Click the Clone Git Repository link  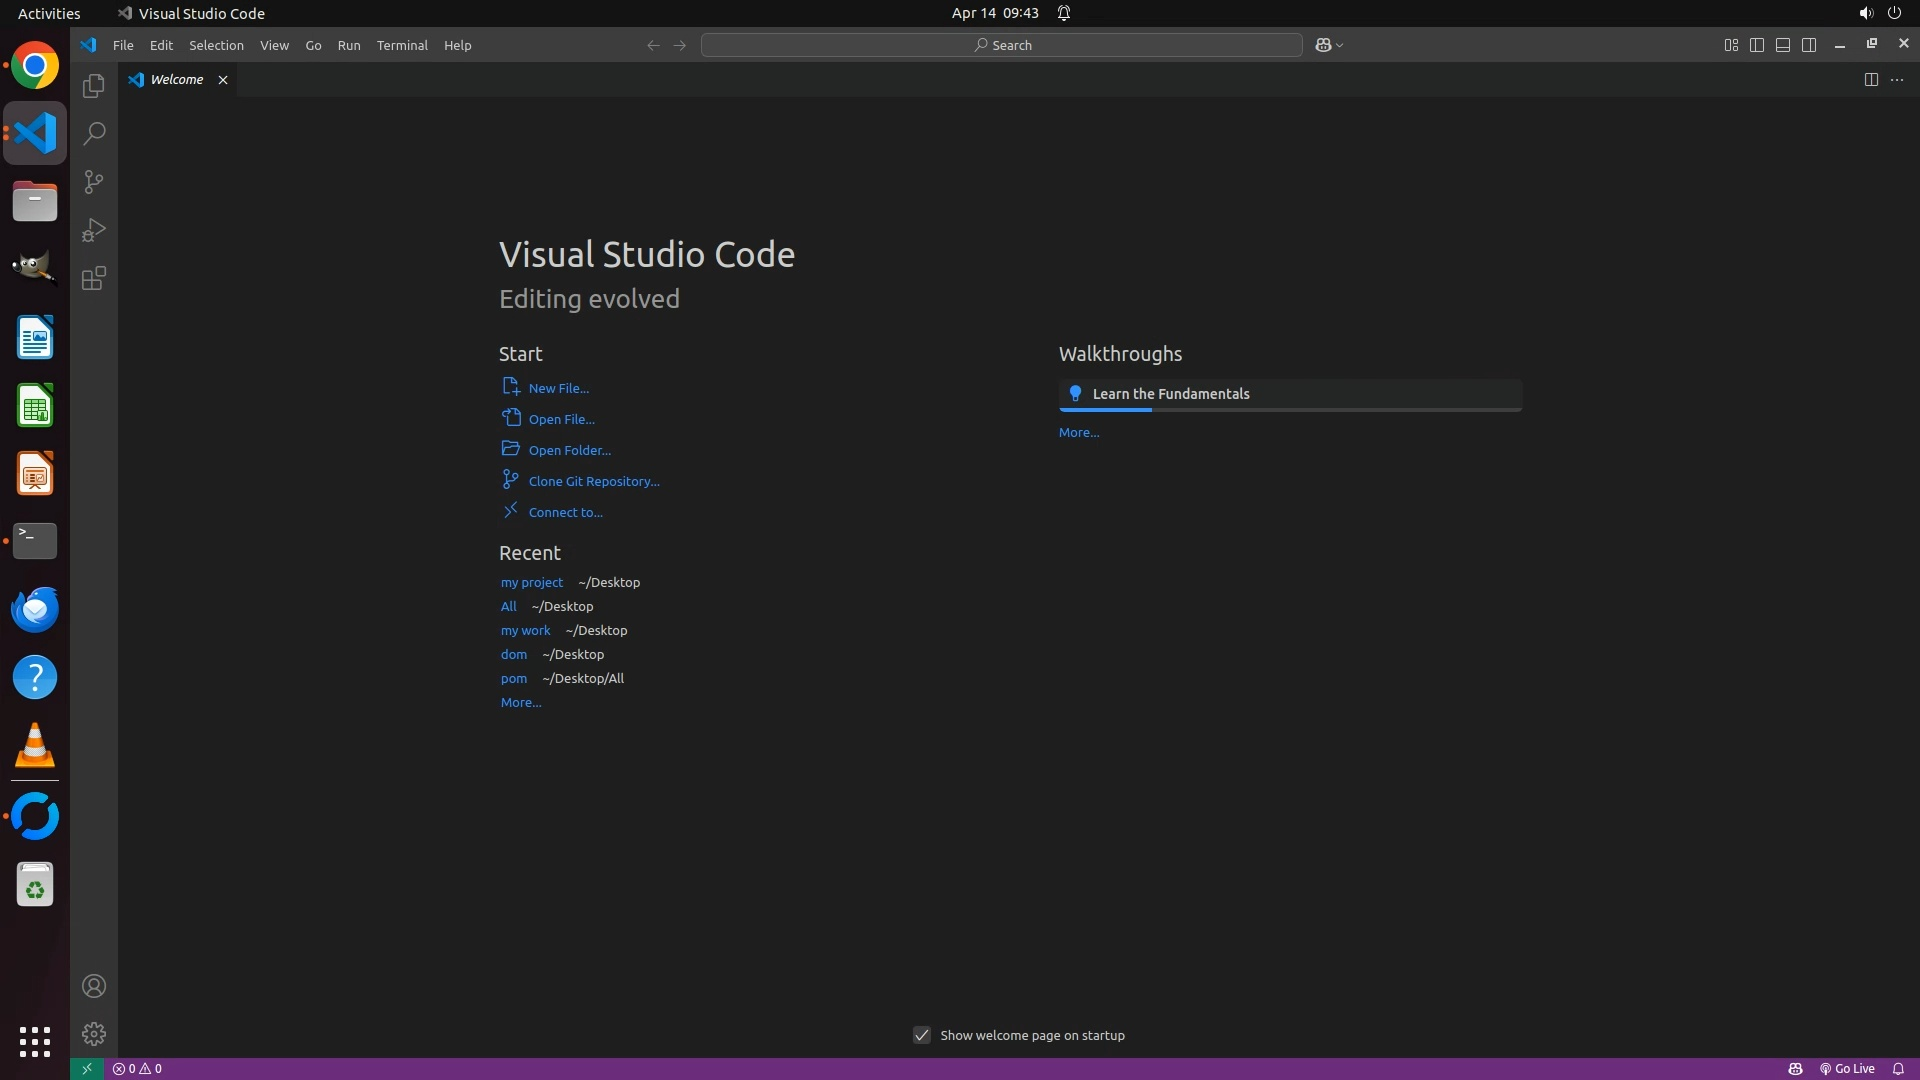point(594,482)
